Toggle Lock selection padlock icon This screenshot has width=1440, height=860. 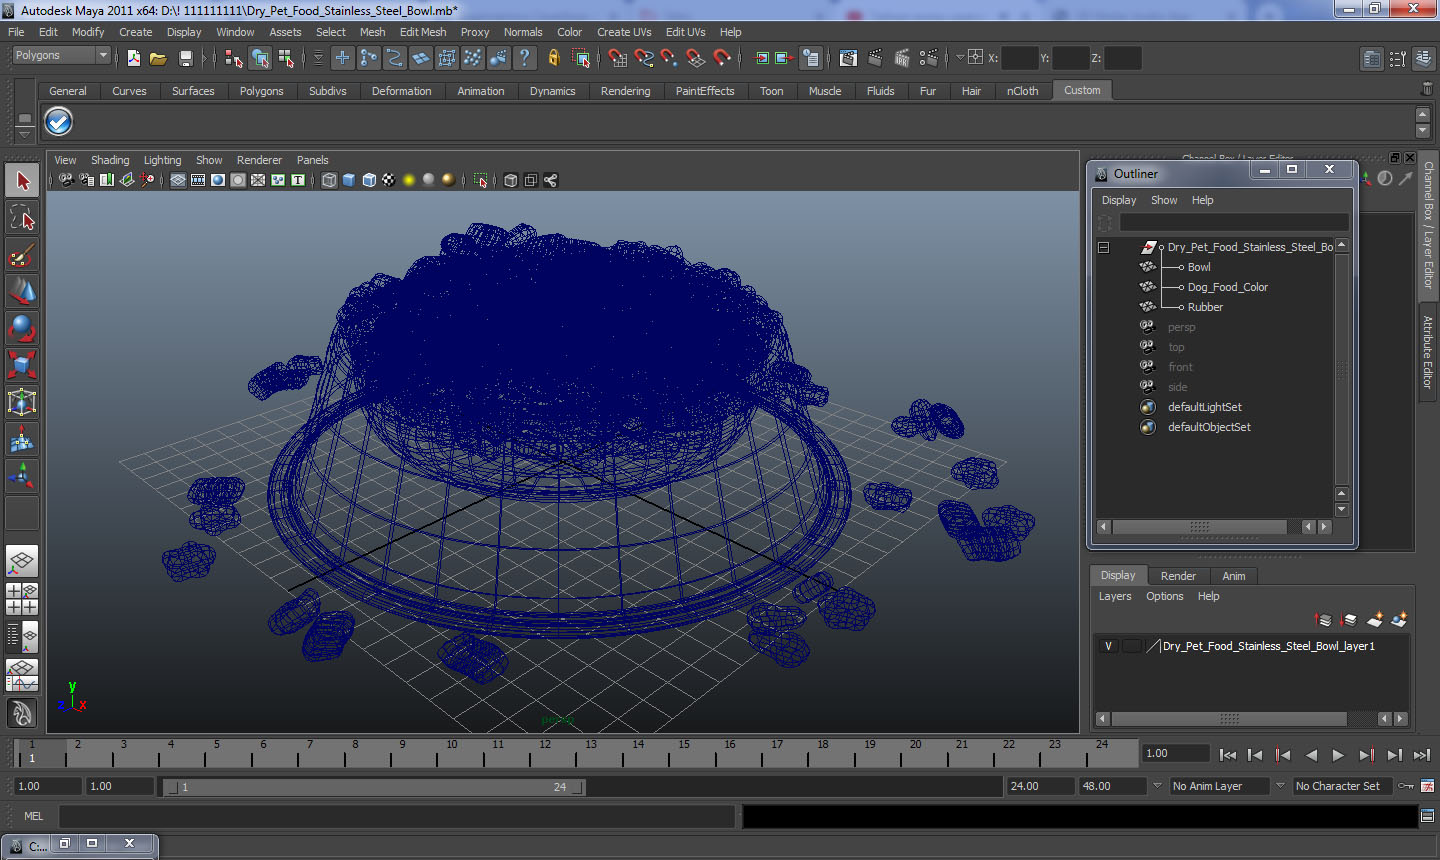[x=554, y=58]
